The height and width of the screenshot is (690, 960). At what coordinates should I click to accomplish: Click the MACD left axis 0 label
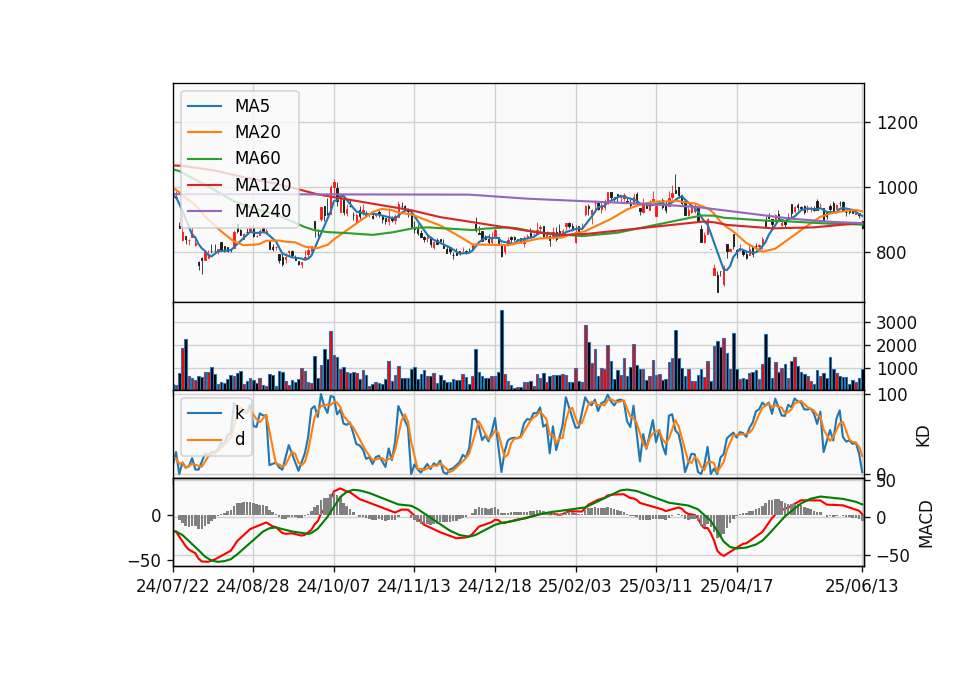[x=156, y=517]
